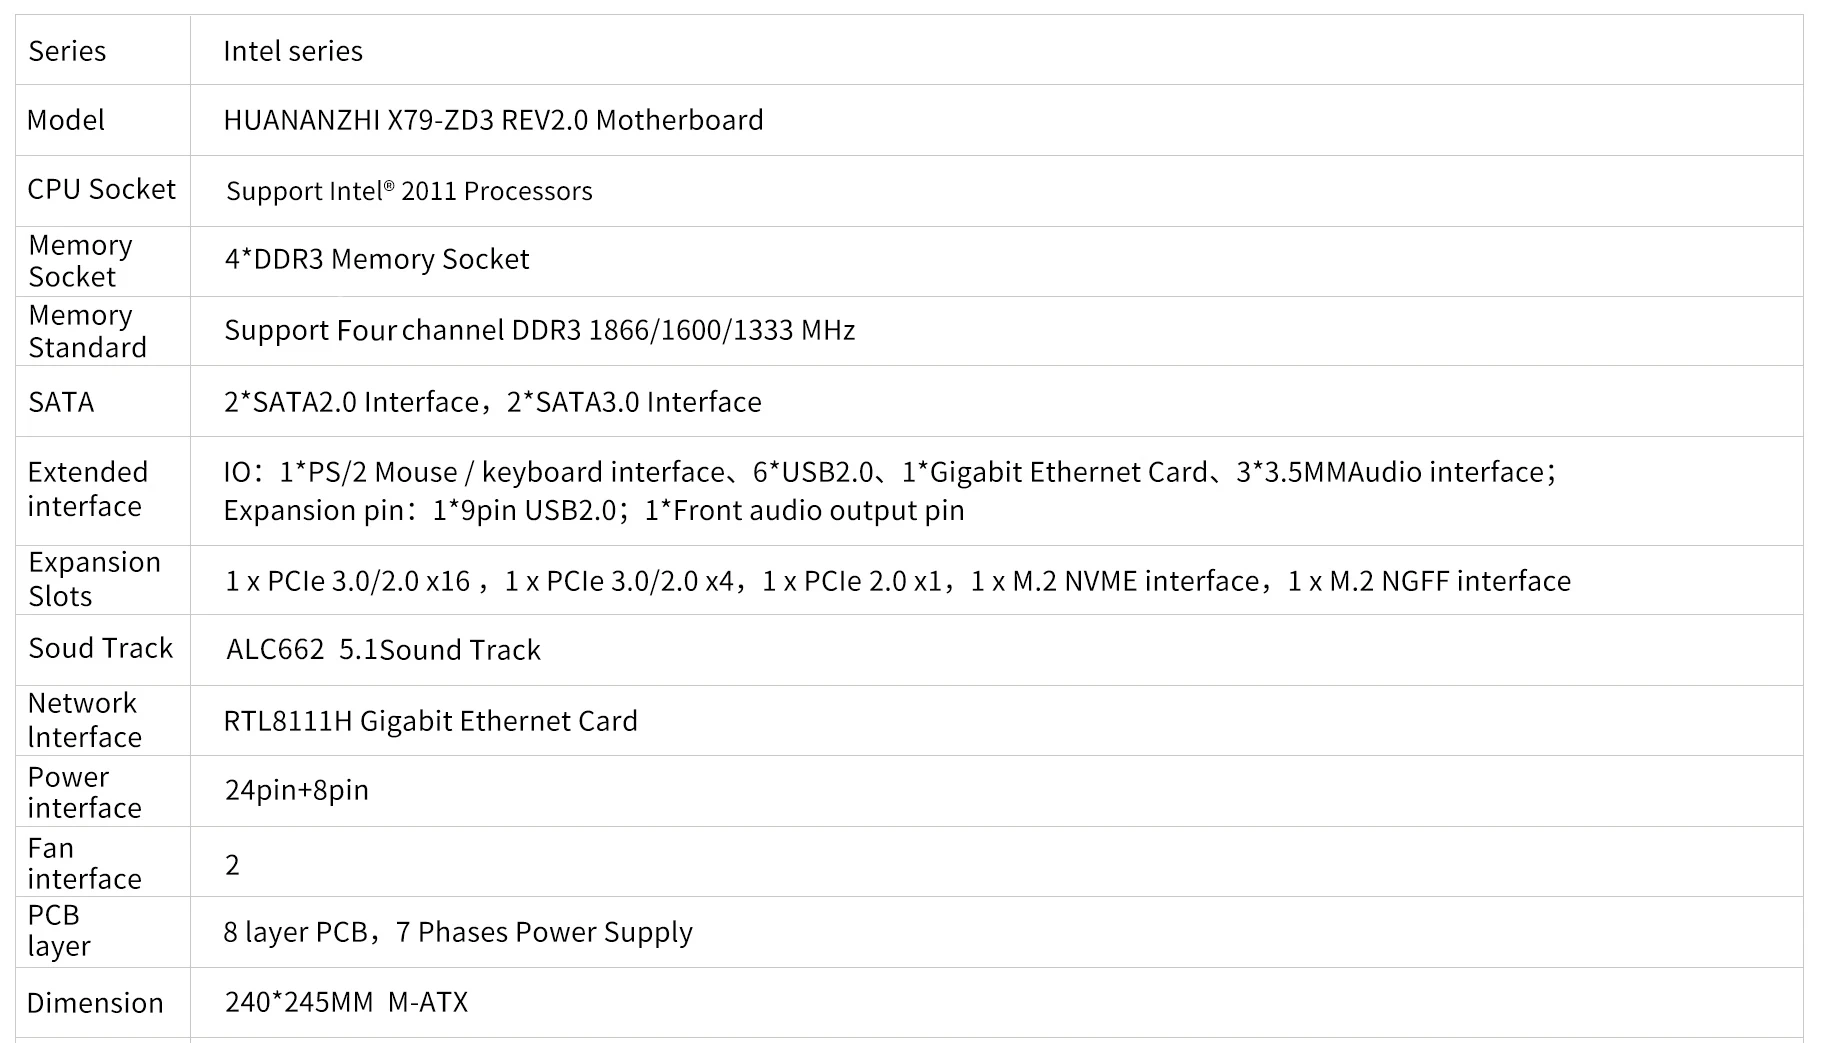Viewport: 1822px width, 1043px height.
Task: Click the SATA2.0 and SATA3.0 interface text
Action: (493, 402)
